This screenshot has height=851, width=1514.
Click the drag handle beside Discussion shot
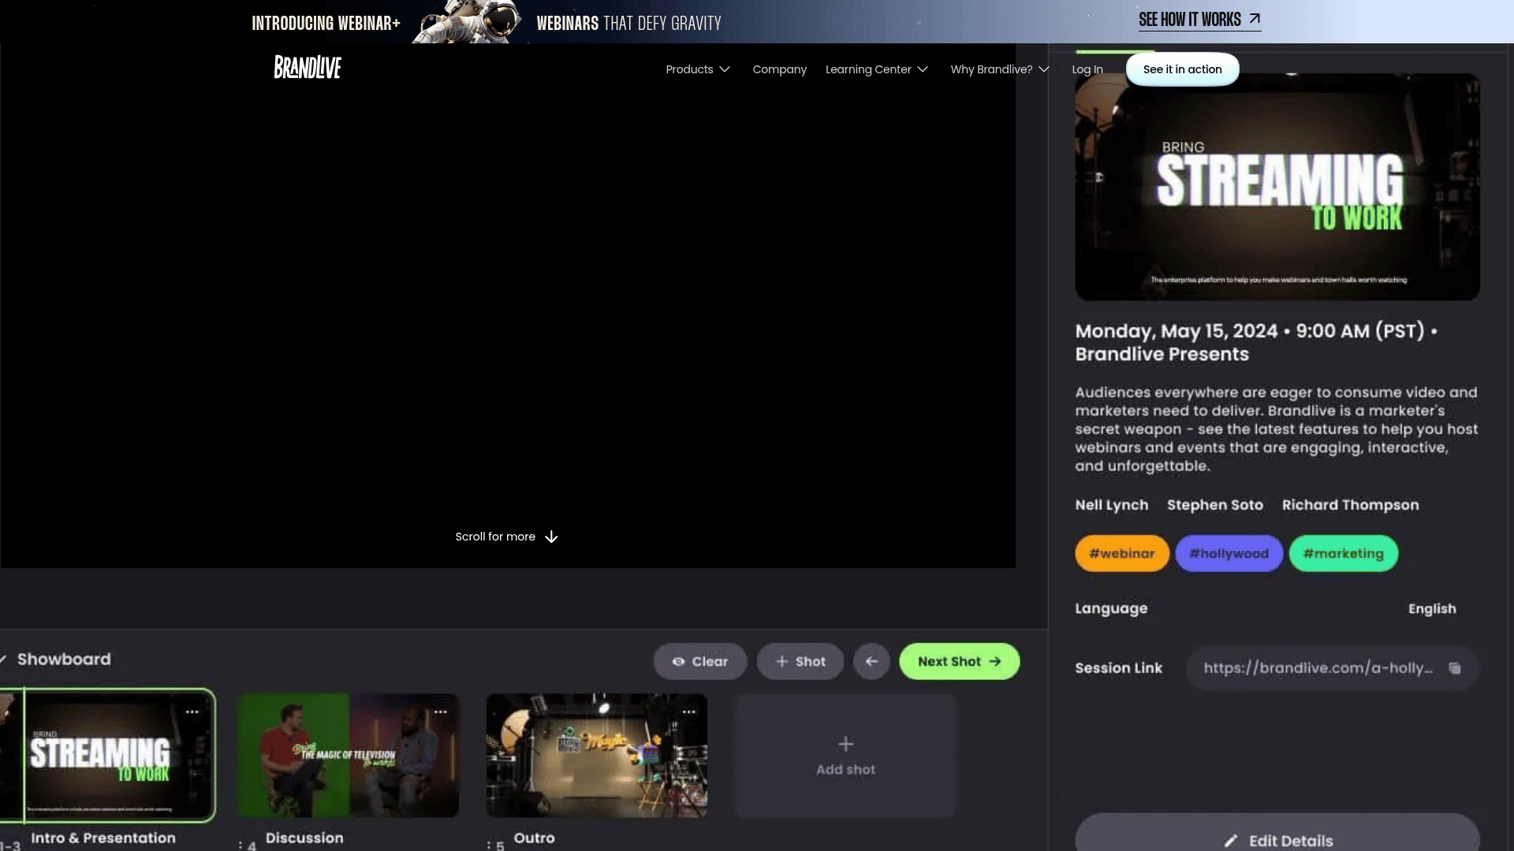coord(241,846)
